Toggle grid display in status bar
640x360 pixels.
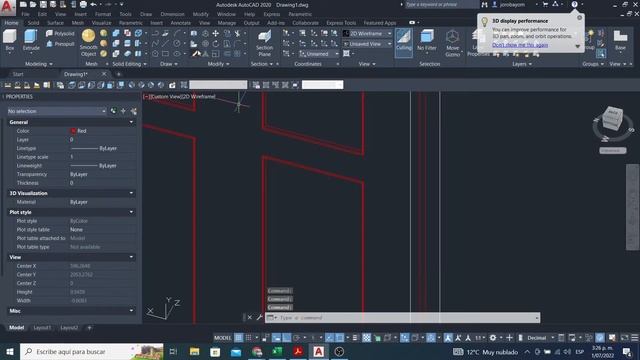(x=238, y=338)
